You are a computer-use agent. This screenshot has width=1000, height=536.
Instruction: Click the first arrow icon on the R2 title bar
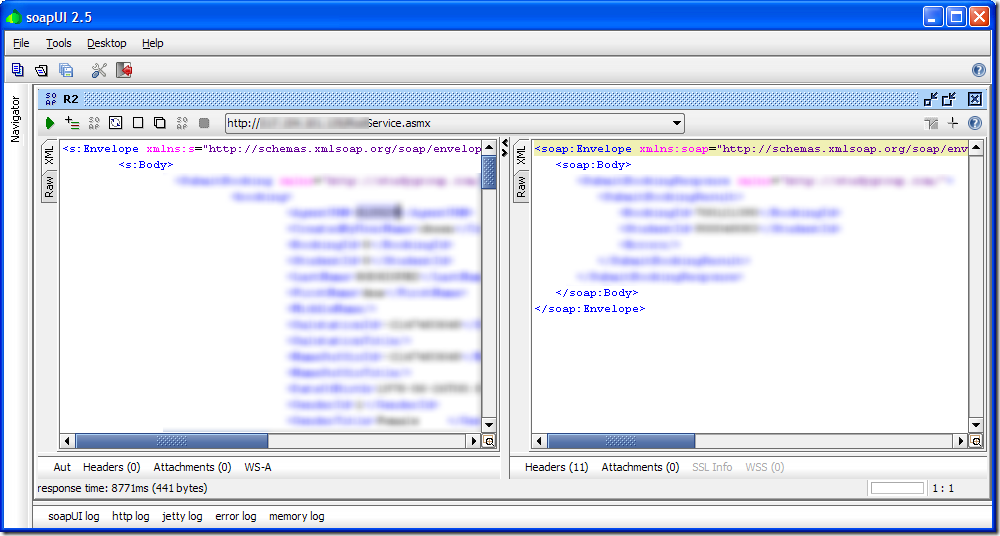click(x=930, y=99)
